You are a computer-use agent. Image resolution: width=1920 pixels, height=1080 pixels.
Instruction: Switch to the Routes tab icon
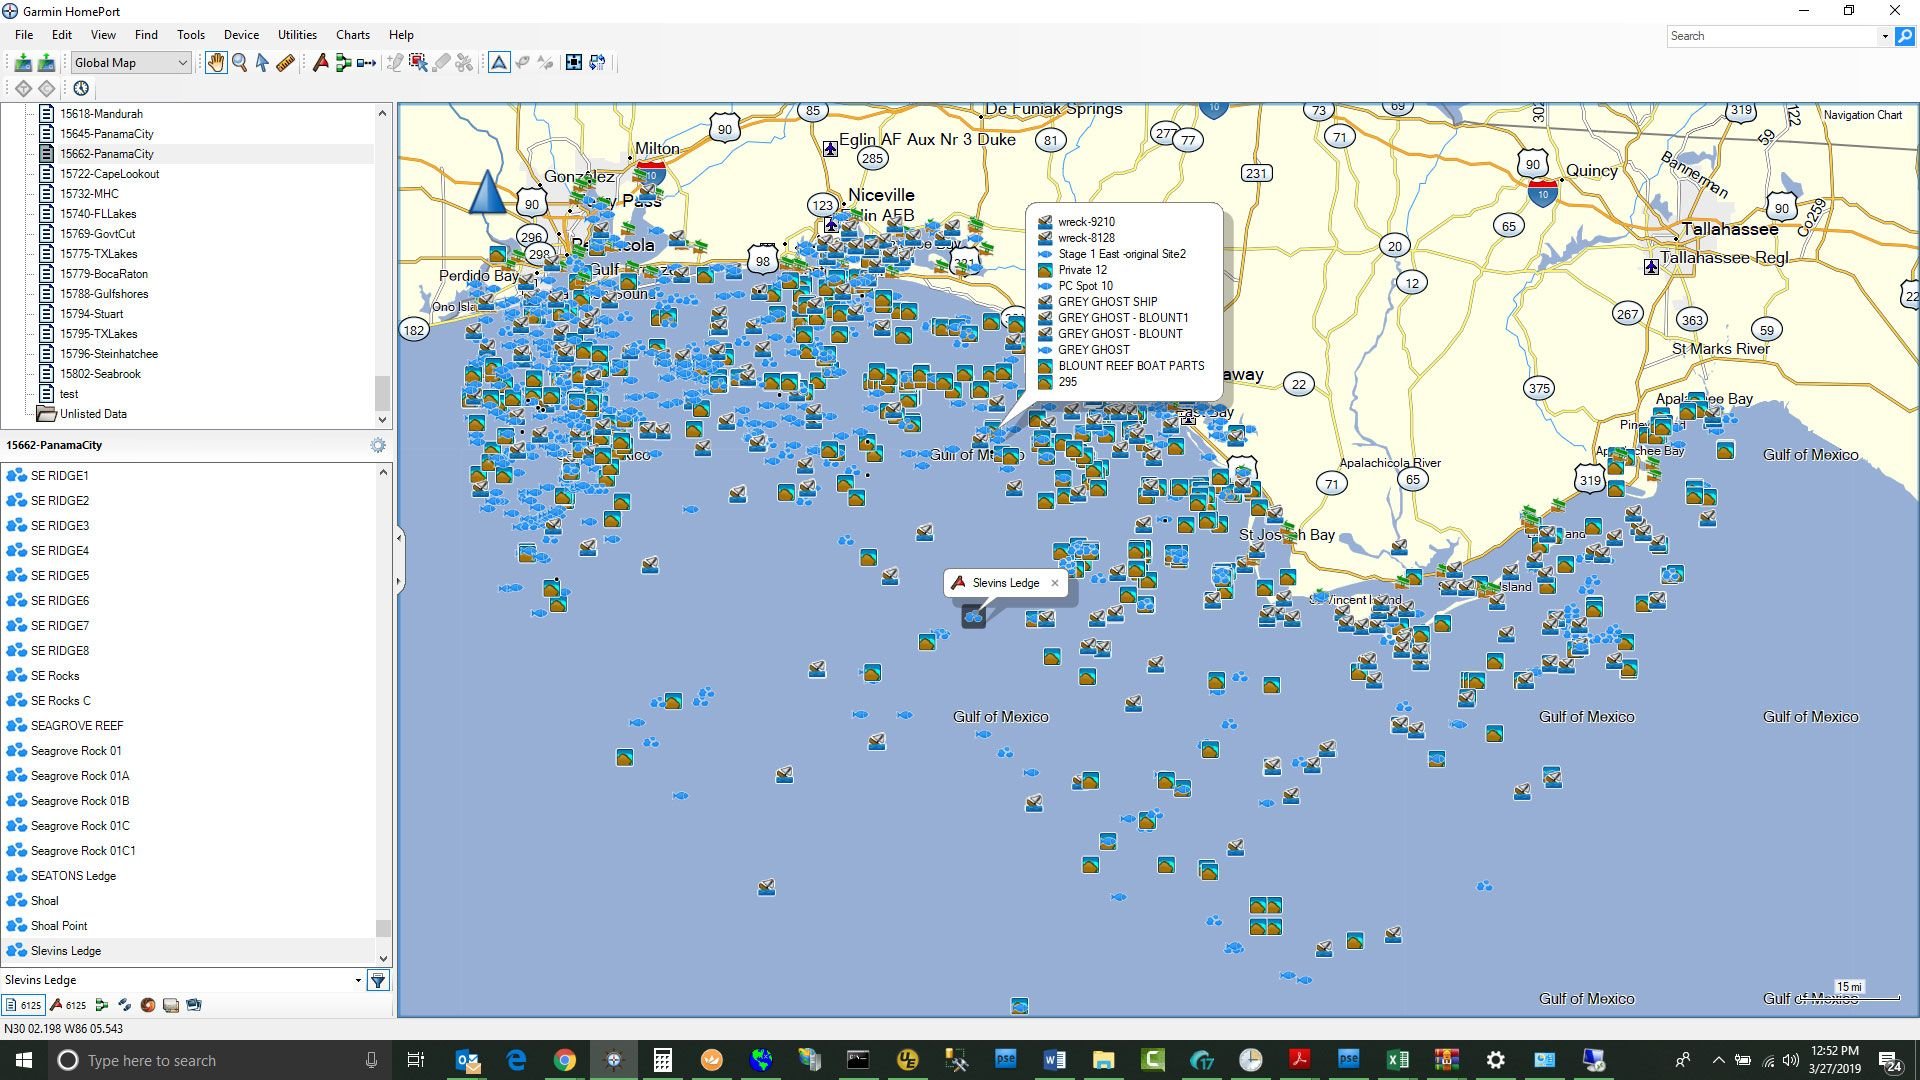(101, 1006)
